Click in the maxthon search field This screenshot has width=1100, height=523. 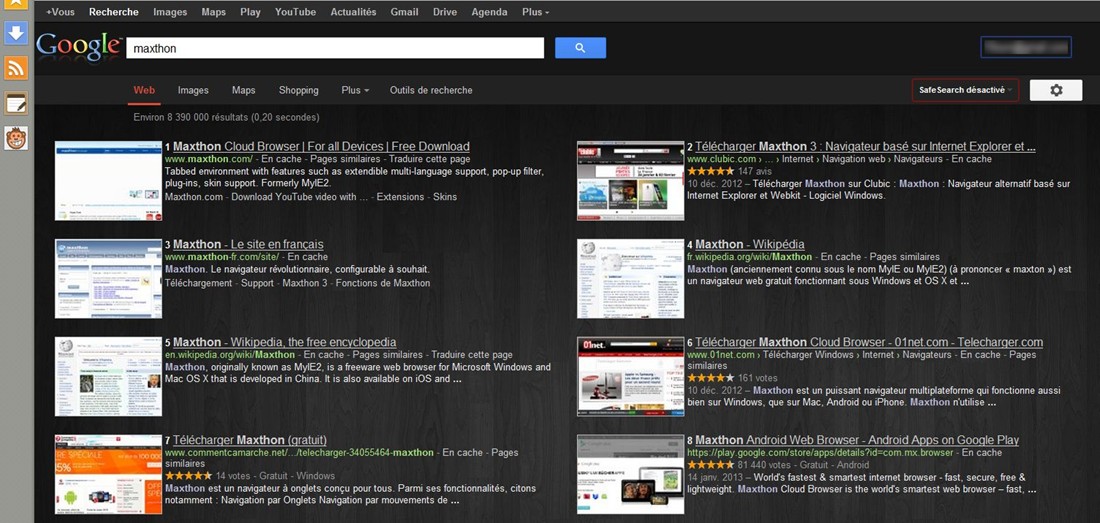click(x=335, y=48)
